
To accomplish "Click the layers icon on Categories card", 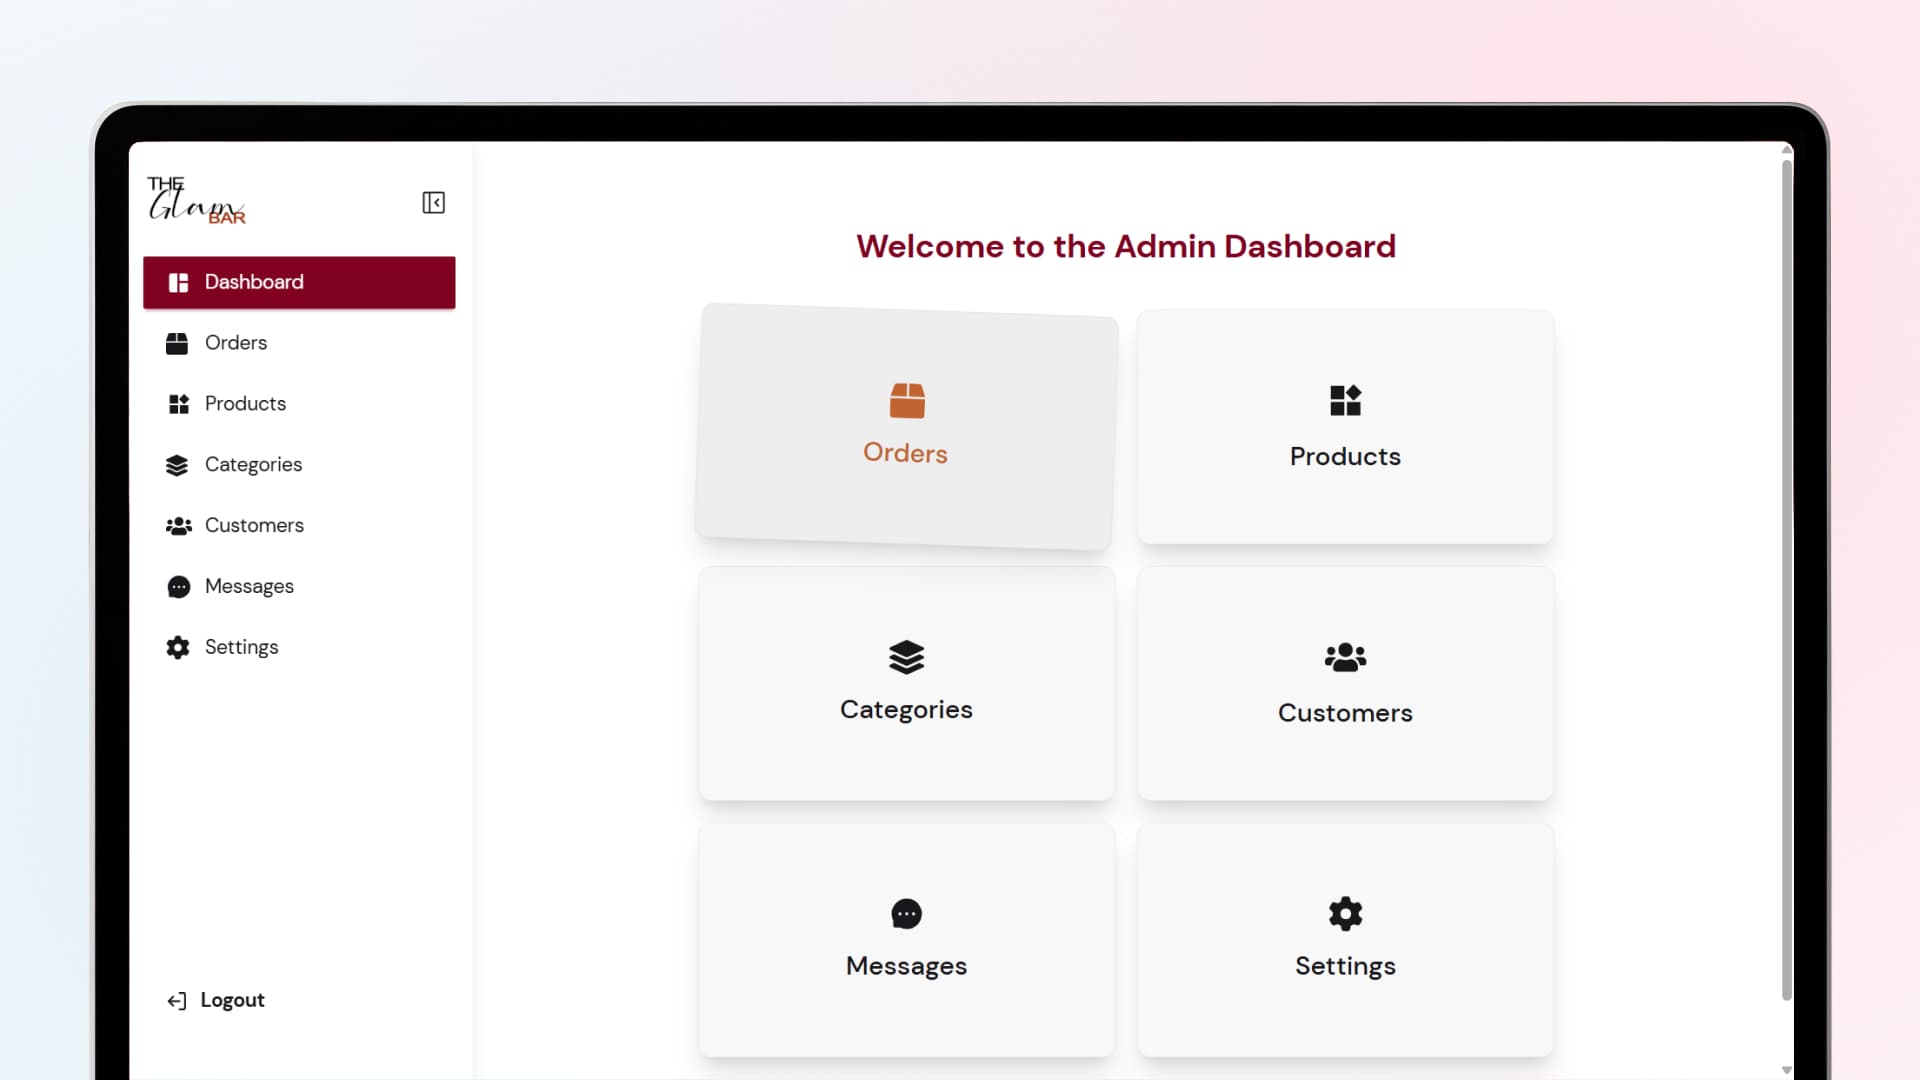I will point(906,657).
